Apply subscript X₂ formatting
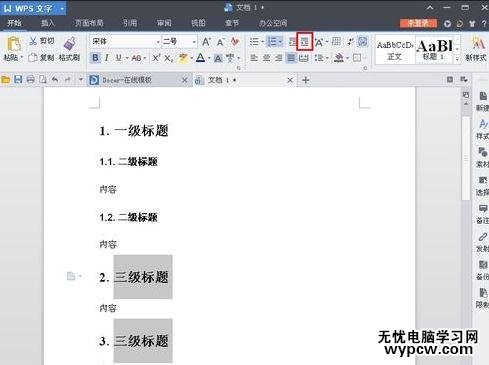The width and height of the screenshot is (489, 365). click(169, 58)
